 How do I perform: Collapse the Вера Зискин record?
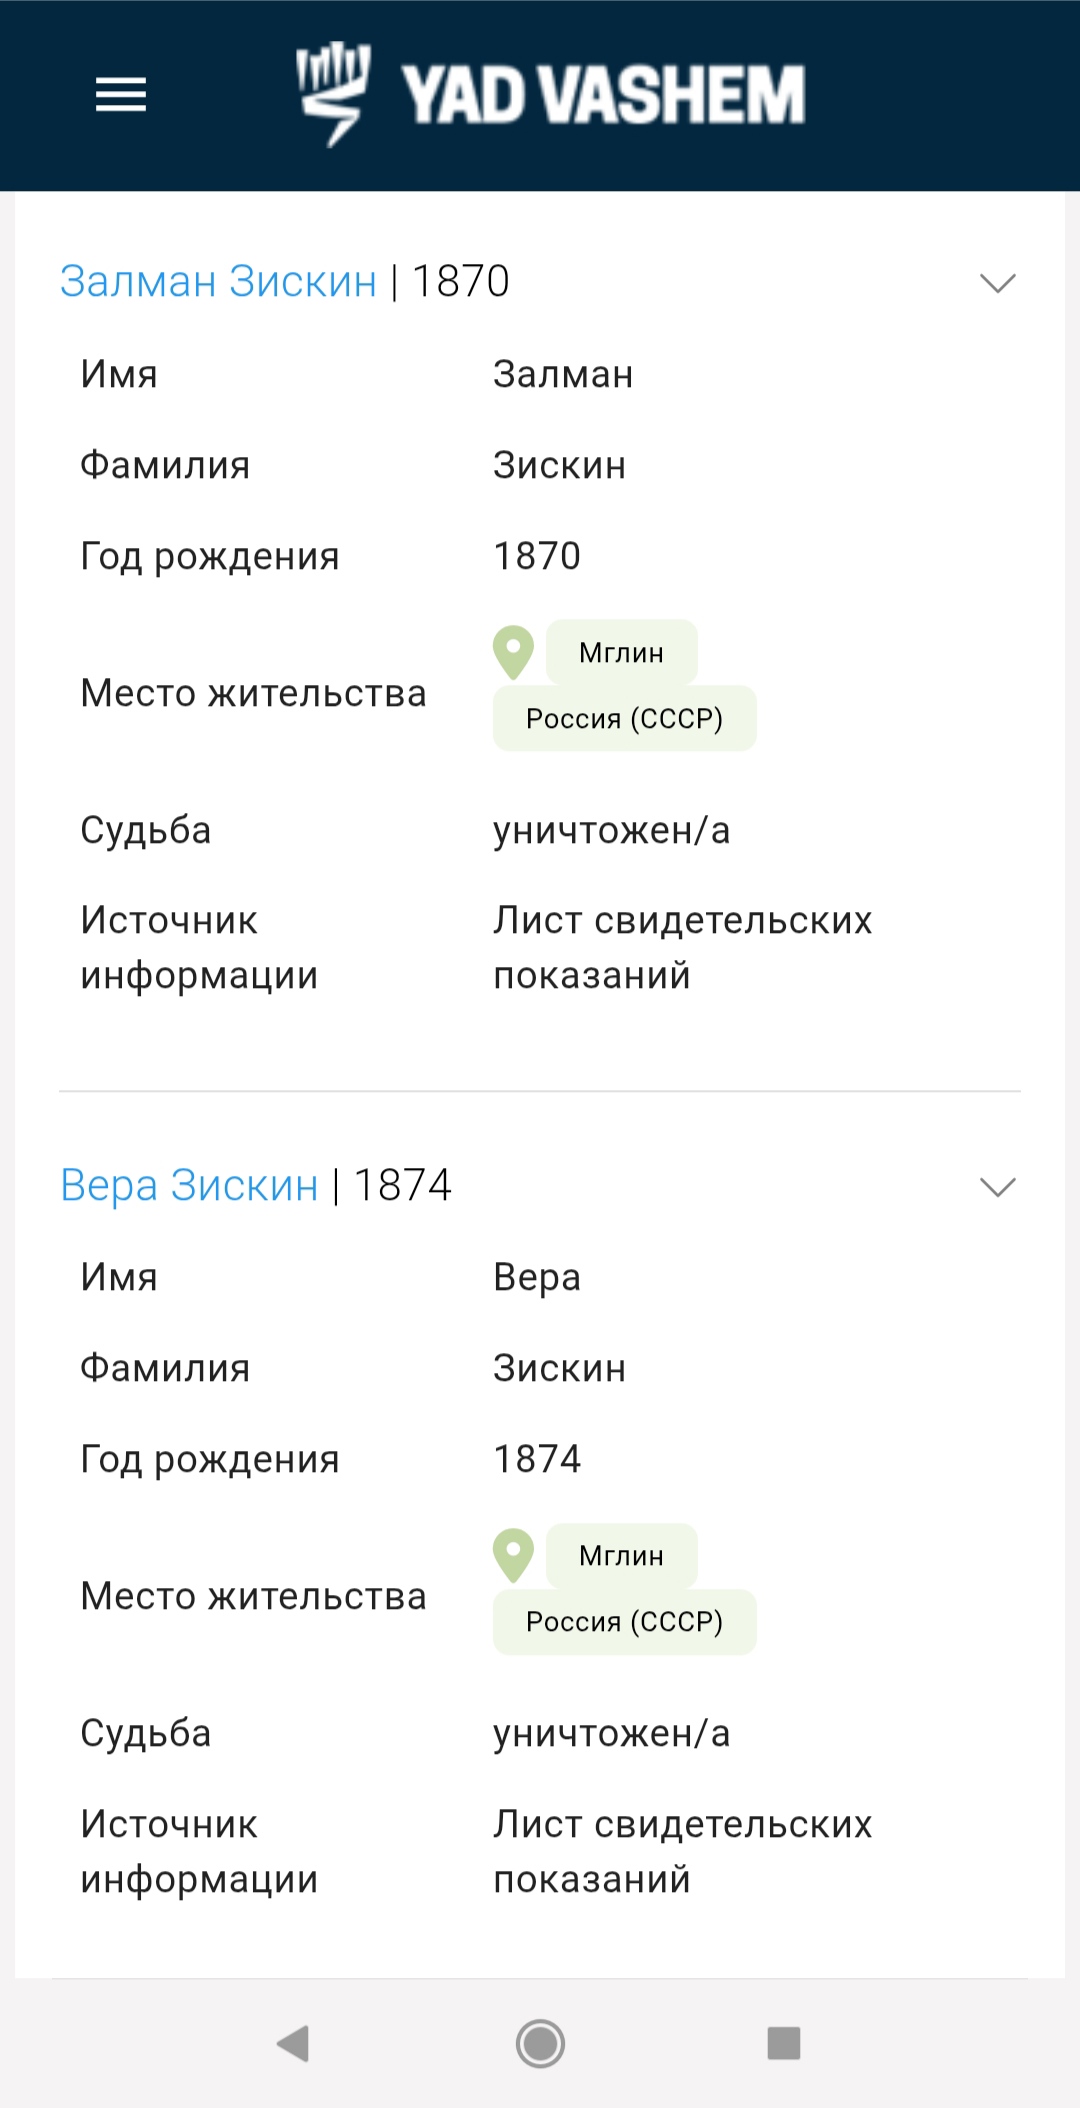coord(997,1187)
